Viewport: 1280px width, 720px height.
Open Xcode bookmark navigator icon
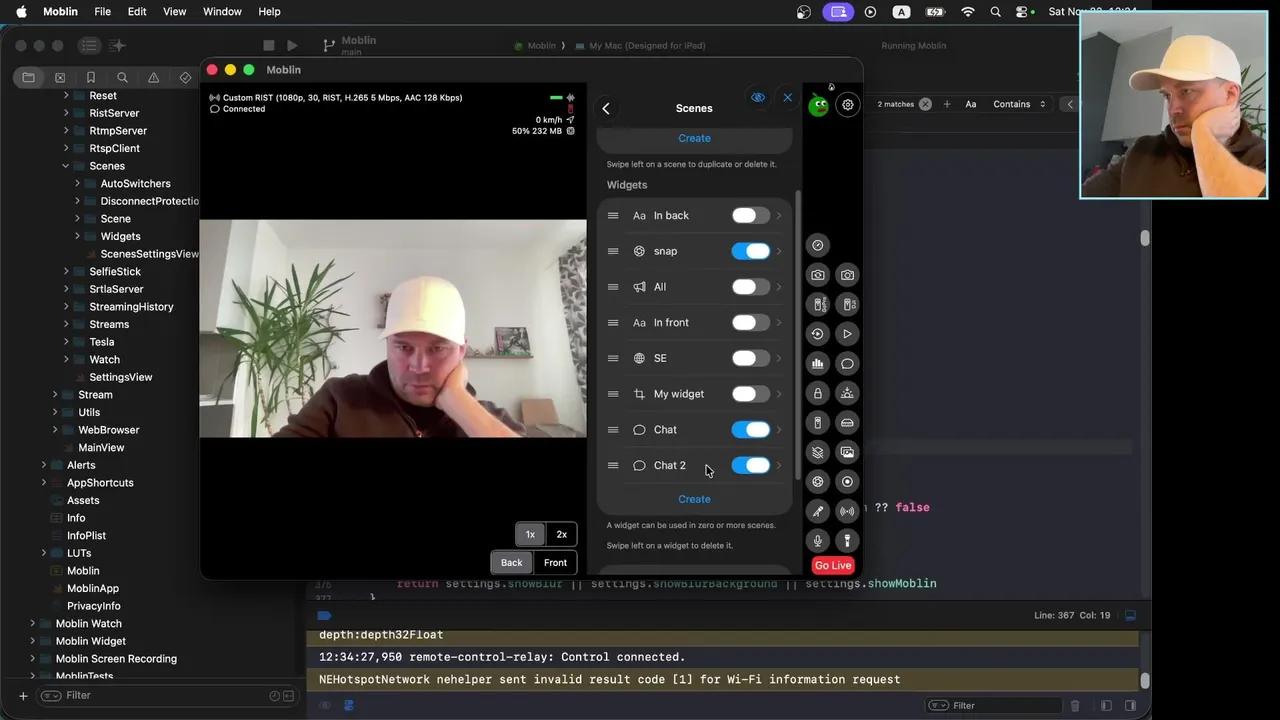(x=91, y=77)
